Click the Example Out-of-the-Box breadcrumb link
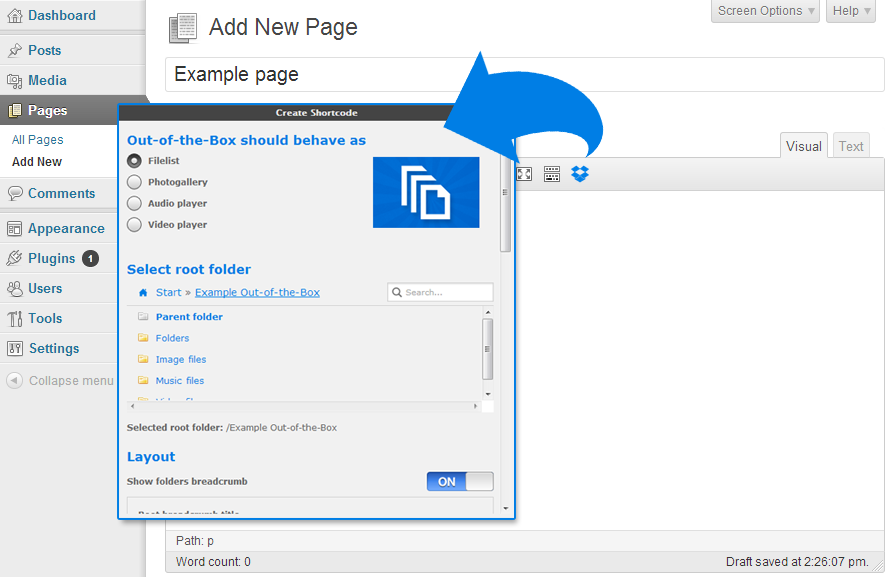Image resolution: width=896 pixels, height=577 pixels. click(257, 292)
